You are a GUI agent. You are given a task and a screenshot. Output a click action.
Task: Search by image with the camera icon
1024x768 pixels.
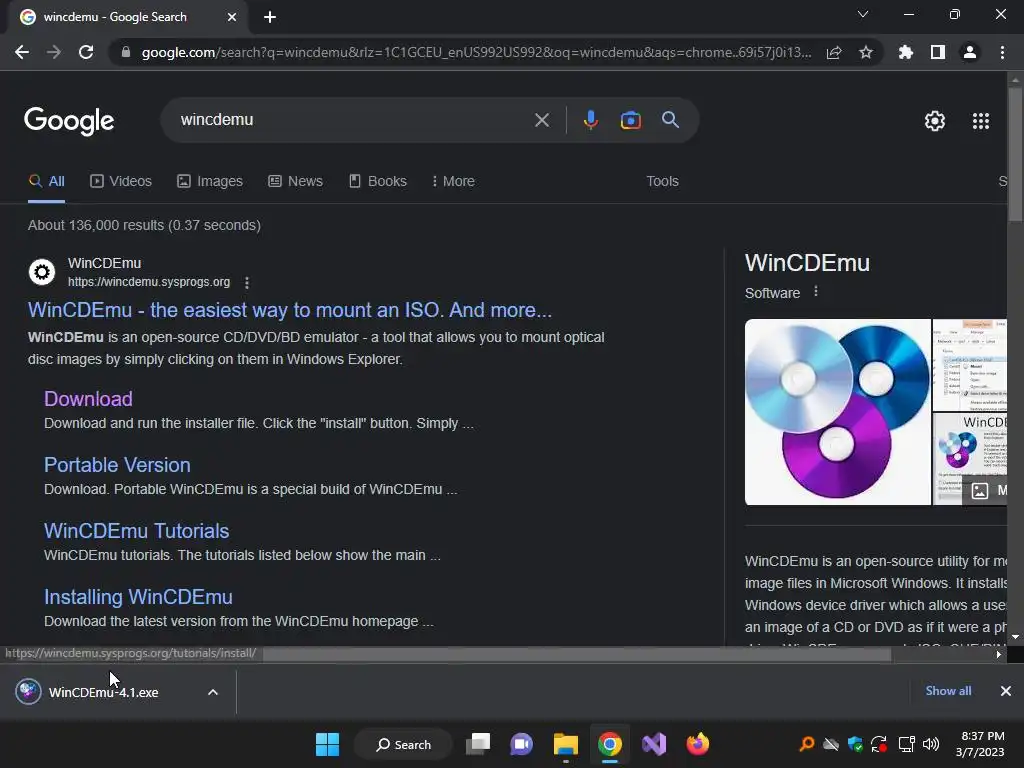630,120
